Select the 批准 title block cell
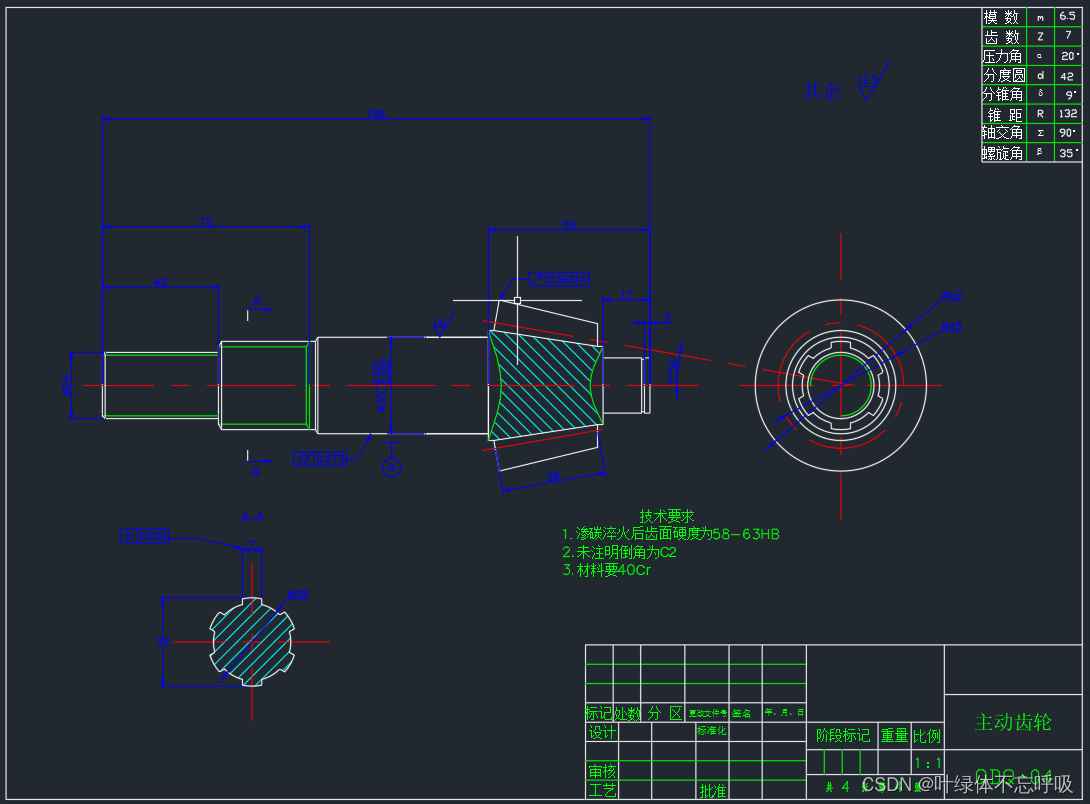 point(713,791)
